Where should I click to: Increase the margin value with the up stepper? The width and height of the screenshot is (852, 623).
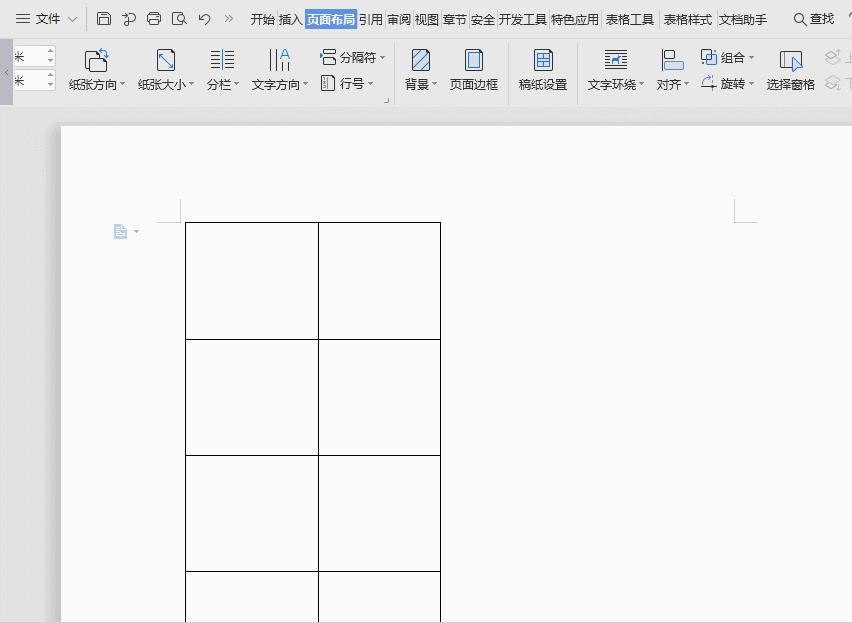[x=48, y=50]
